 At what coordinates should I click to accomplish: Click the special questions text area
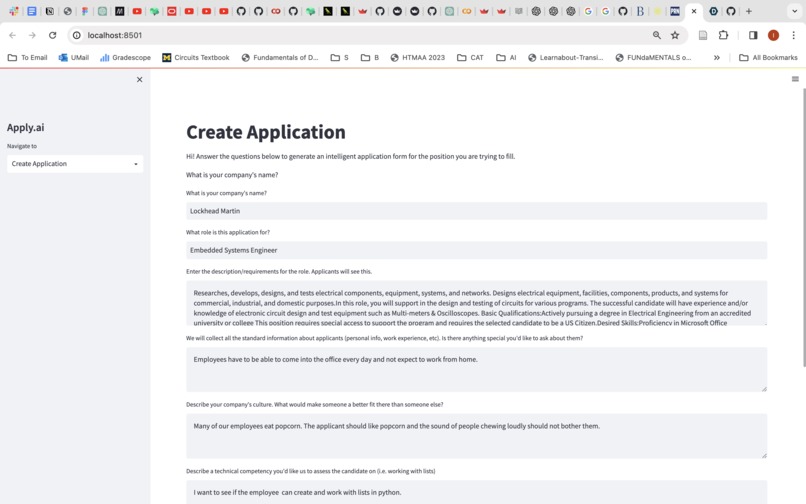coord(477,369)
